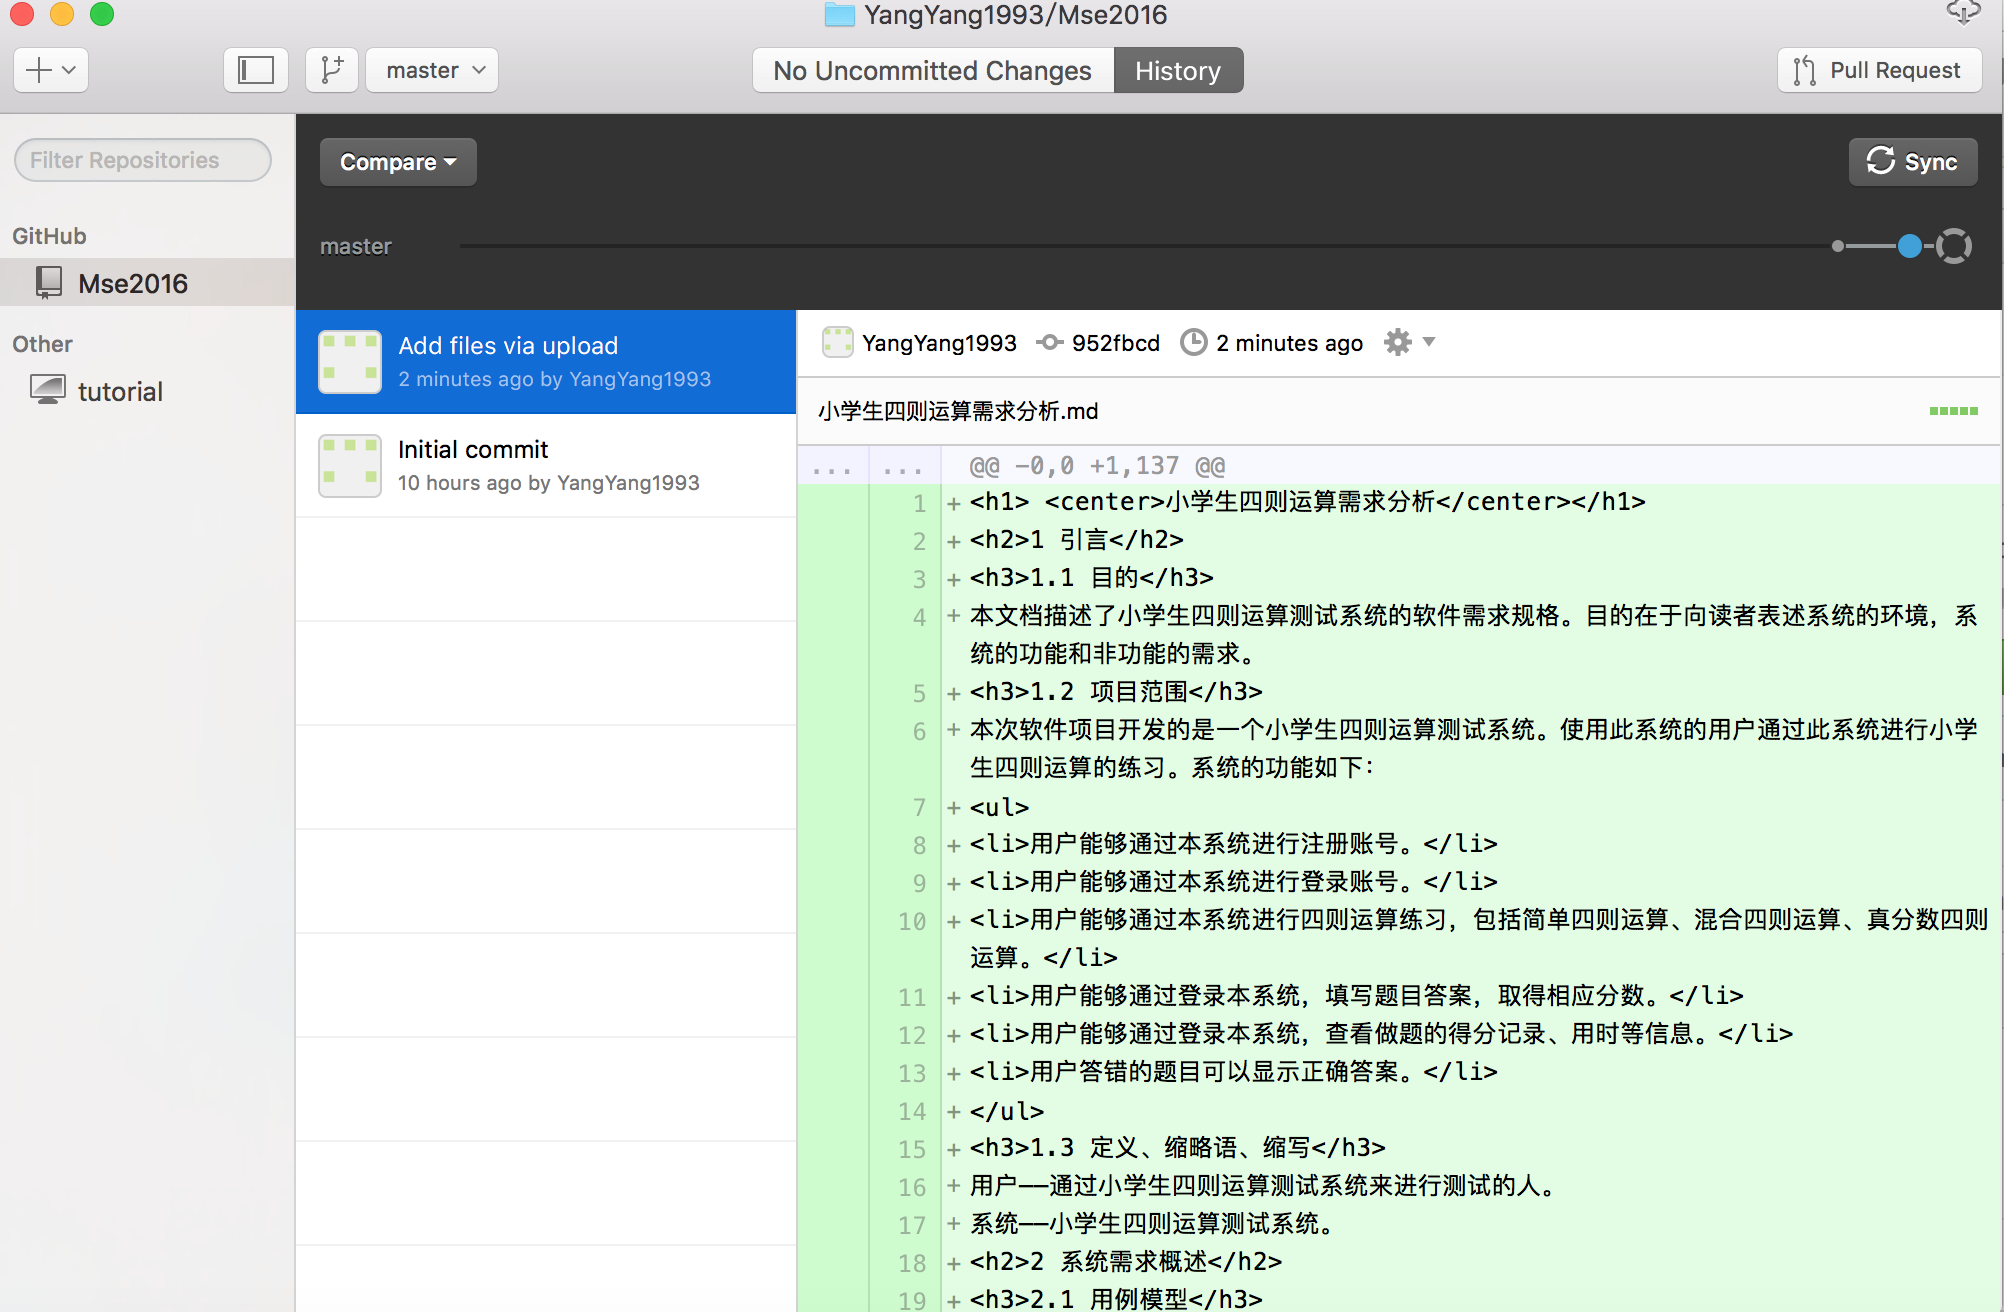
Task: Click line number 14 in the diff
Action: click(x=912, y=1111)
